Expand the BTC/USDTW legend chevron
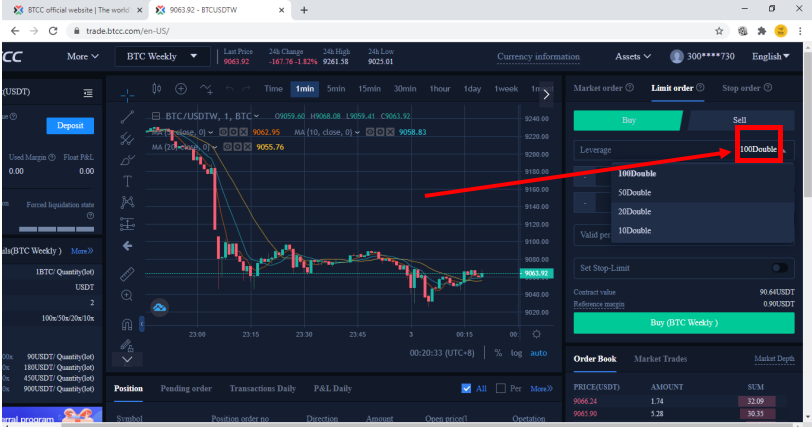 pyautogui.click(x=256, y=116)
